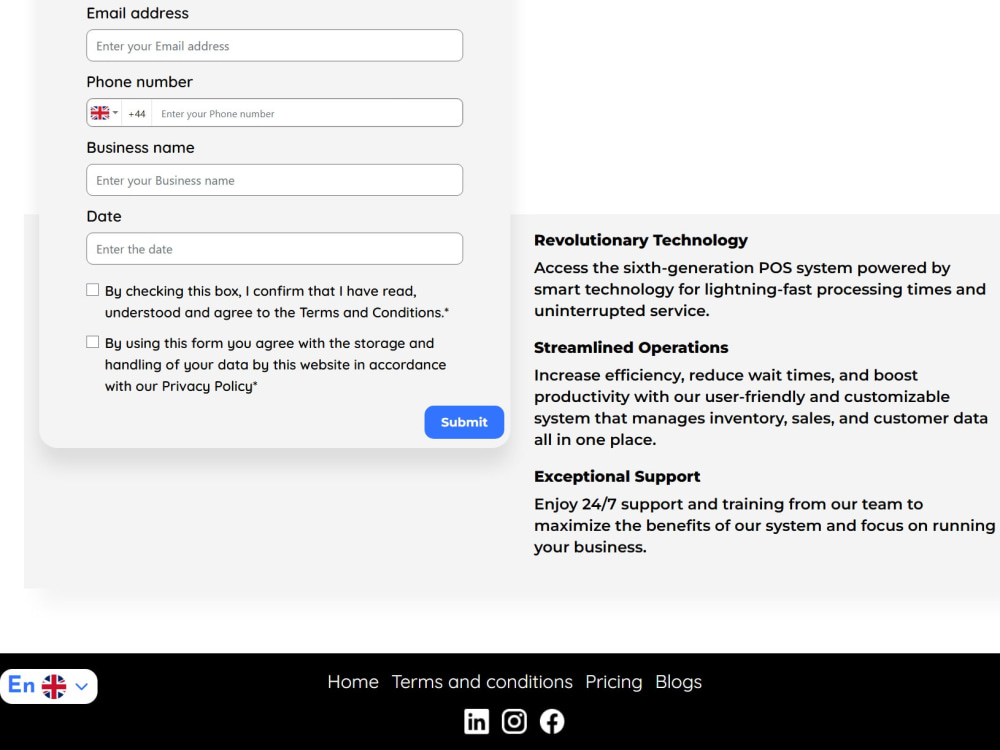Click the Date label
1000x750 pixels.
point(104,217)
